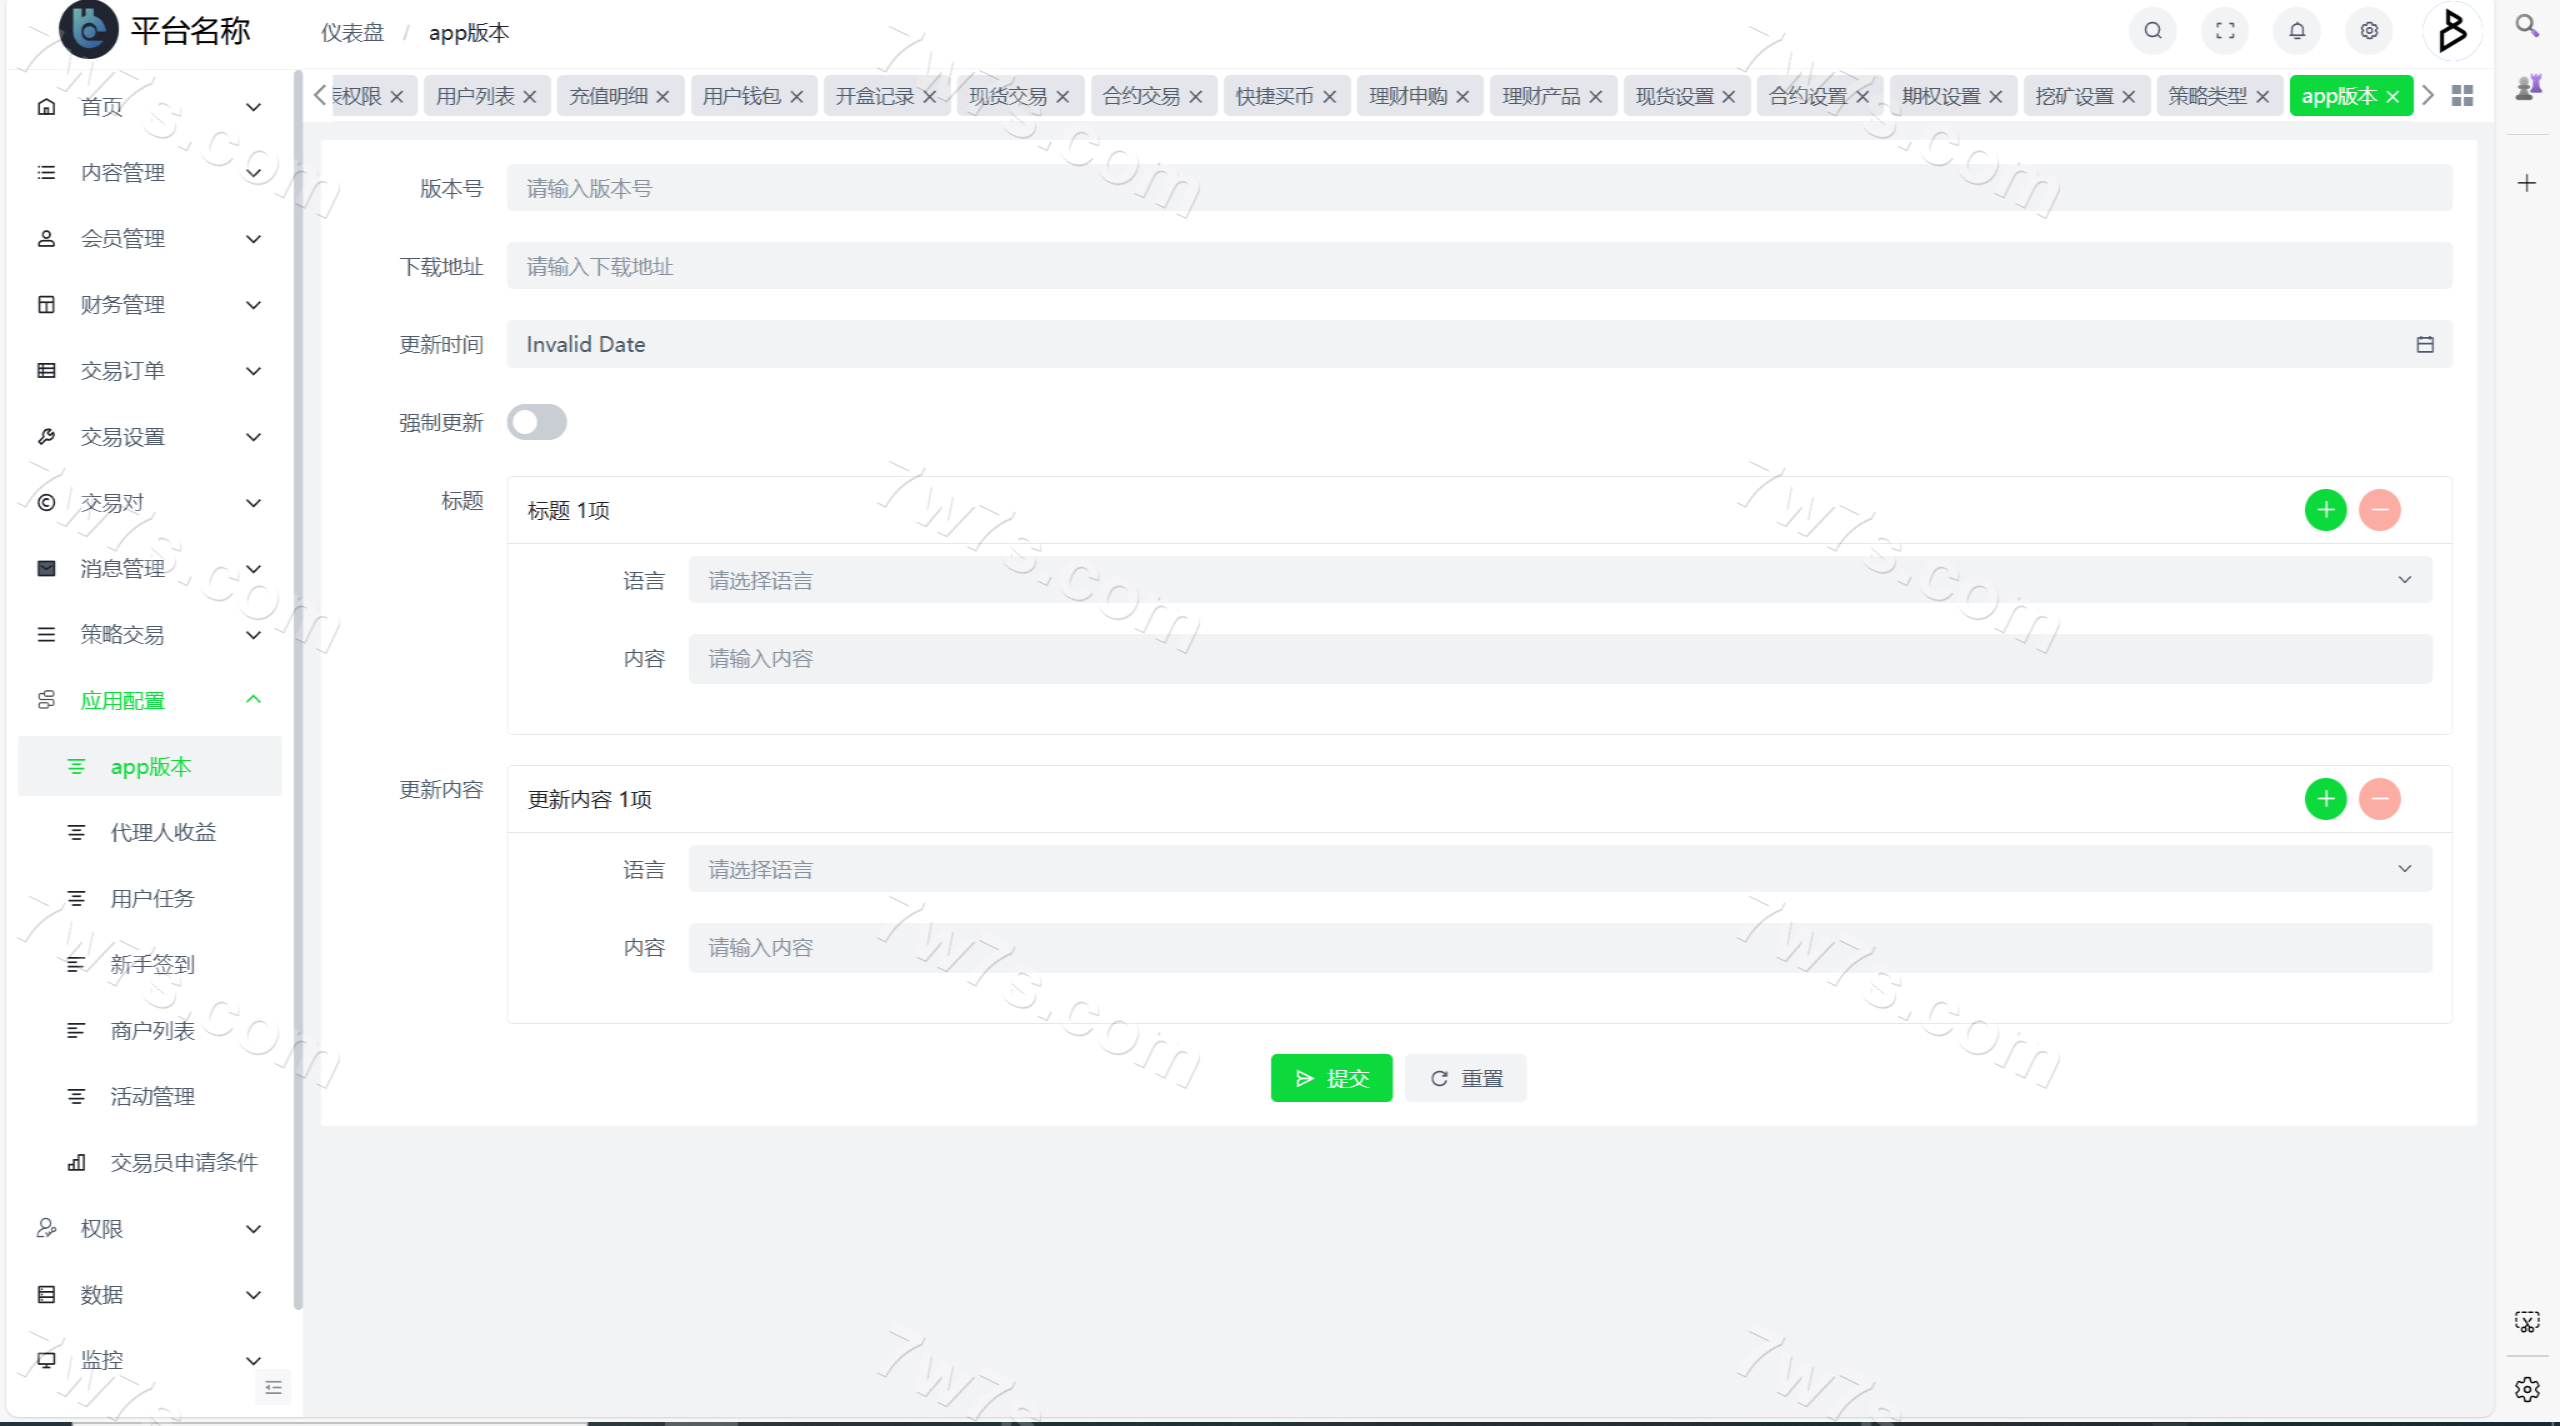Toggle the 强制更新 switch
2560x1426 pixels.
point(536,422)
